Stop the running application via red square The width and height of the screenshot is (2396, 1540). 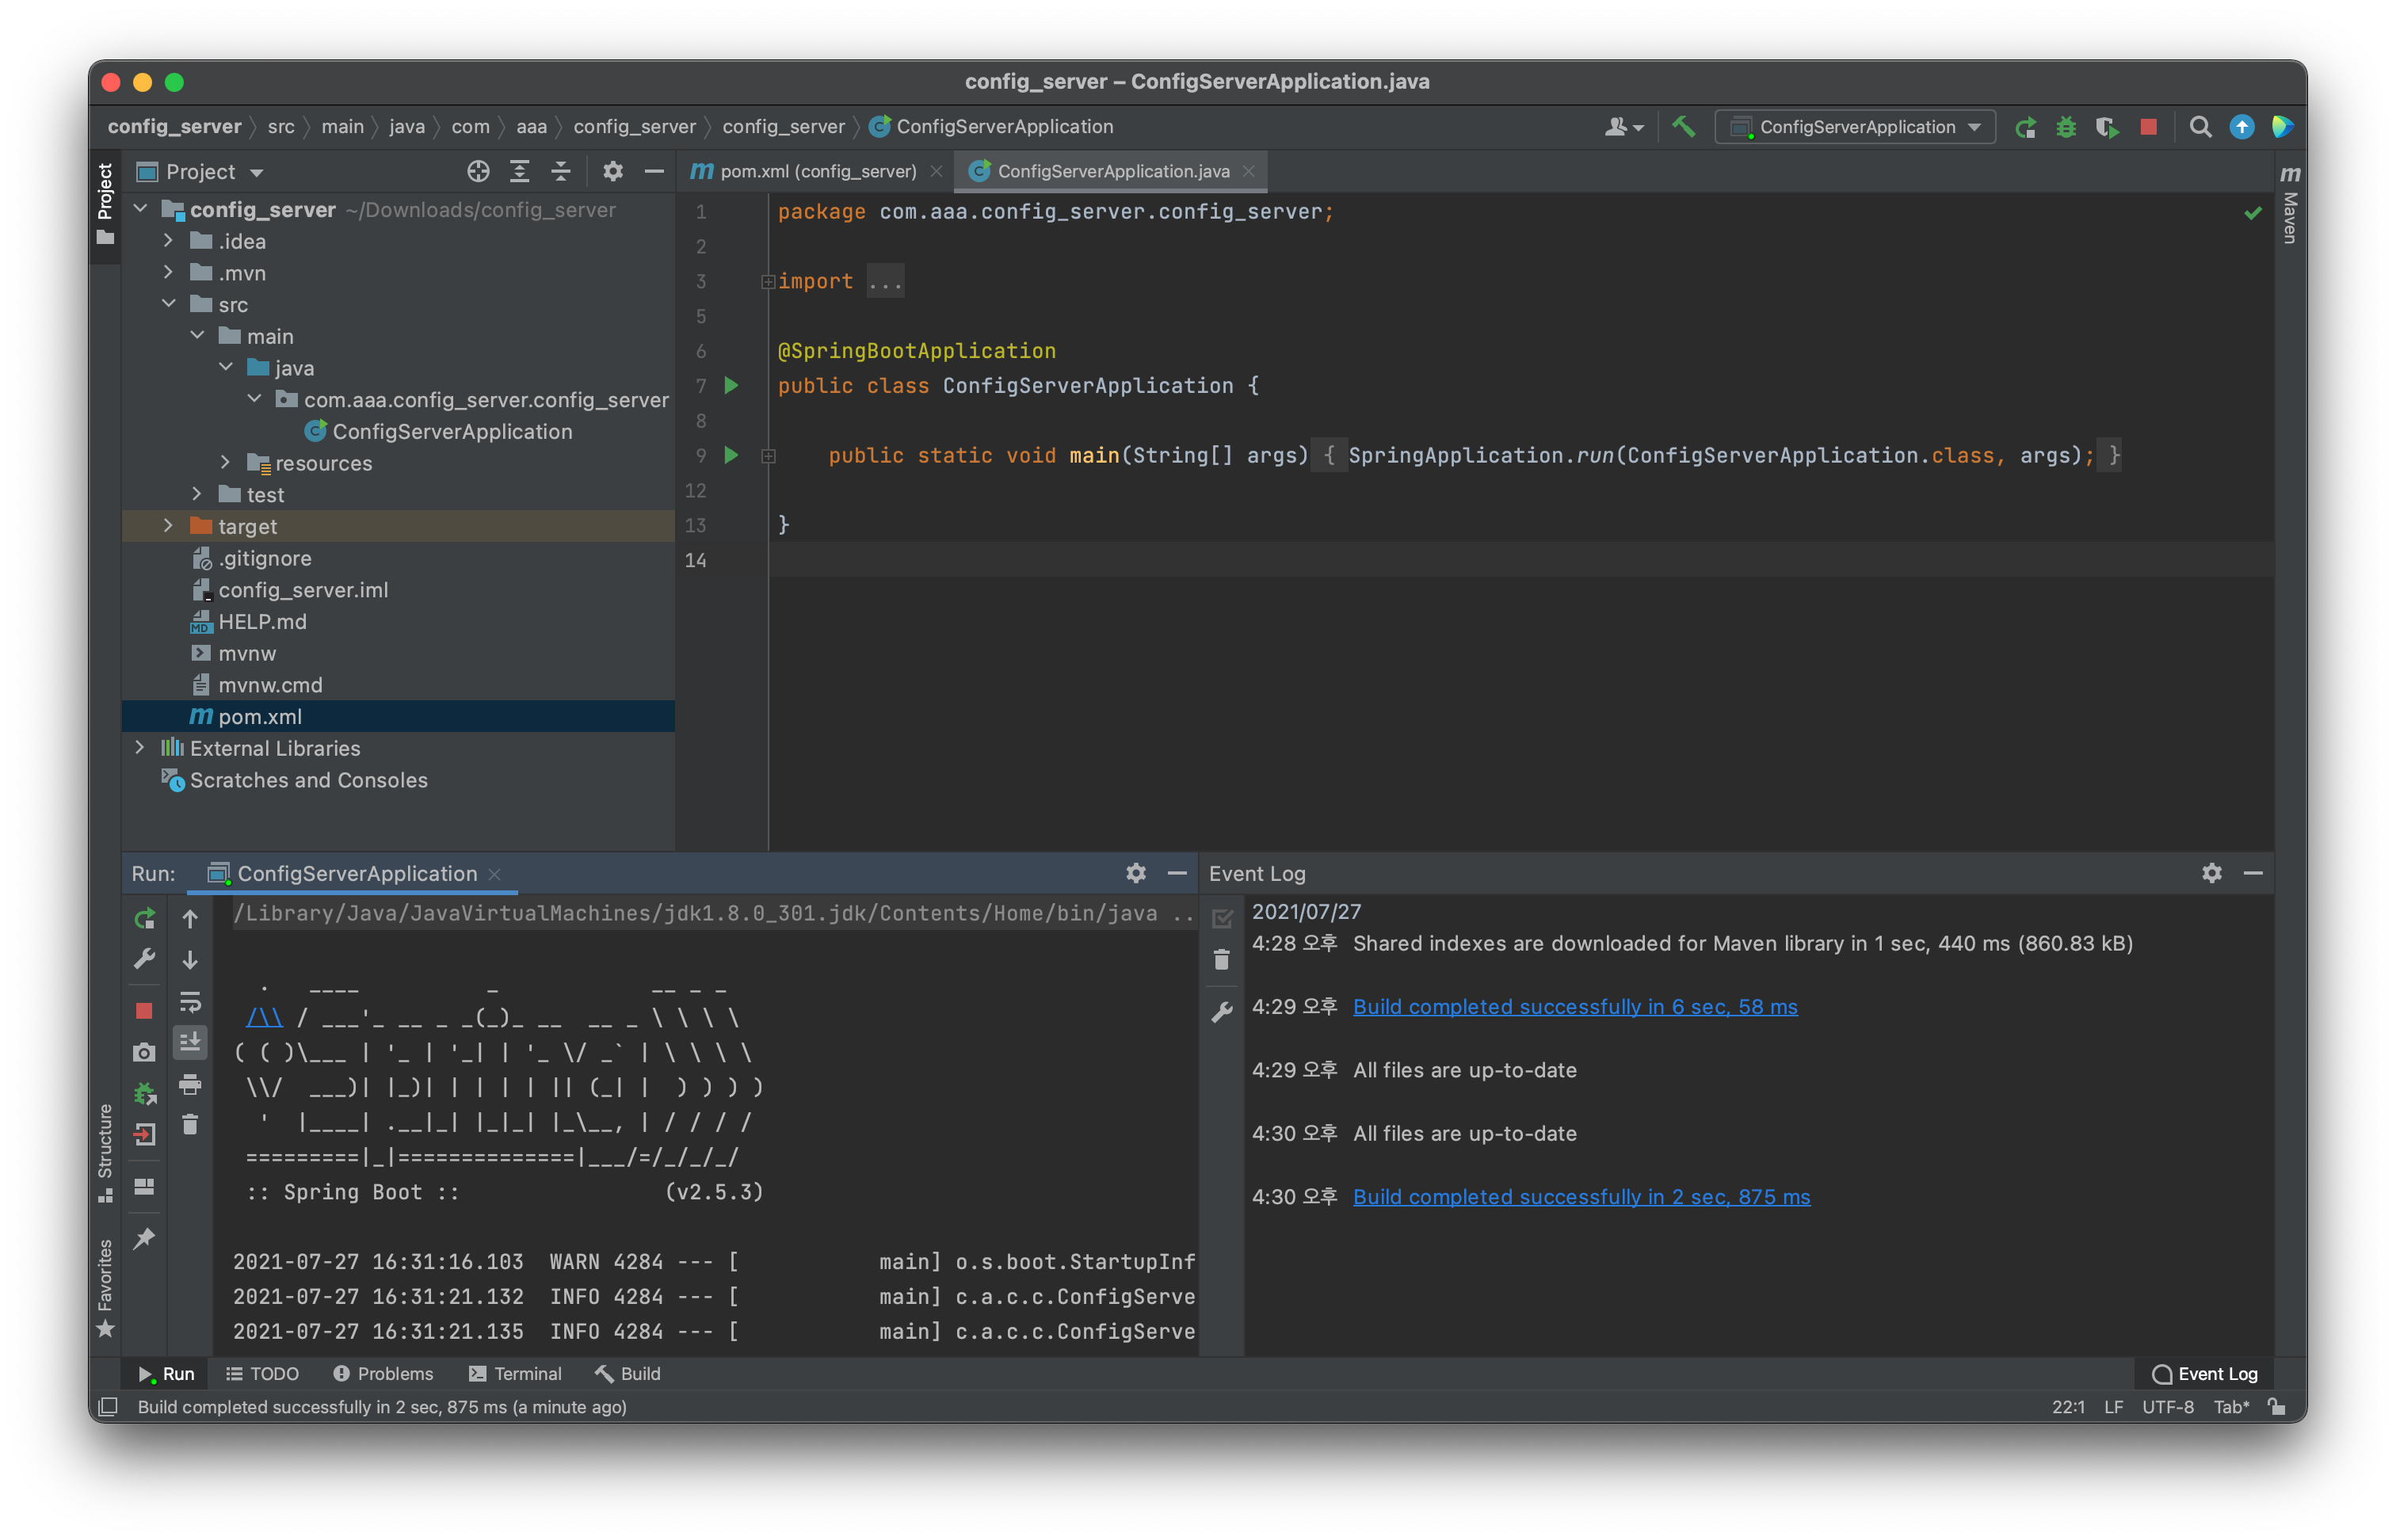(2148, 127)
